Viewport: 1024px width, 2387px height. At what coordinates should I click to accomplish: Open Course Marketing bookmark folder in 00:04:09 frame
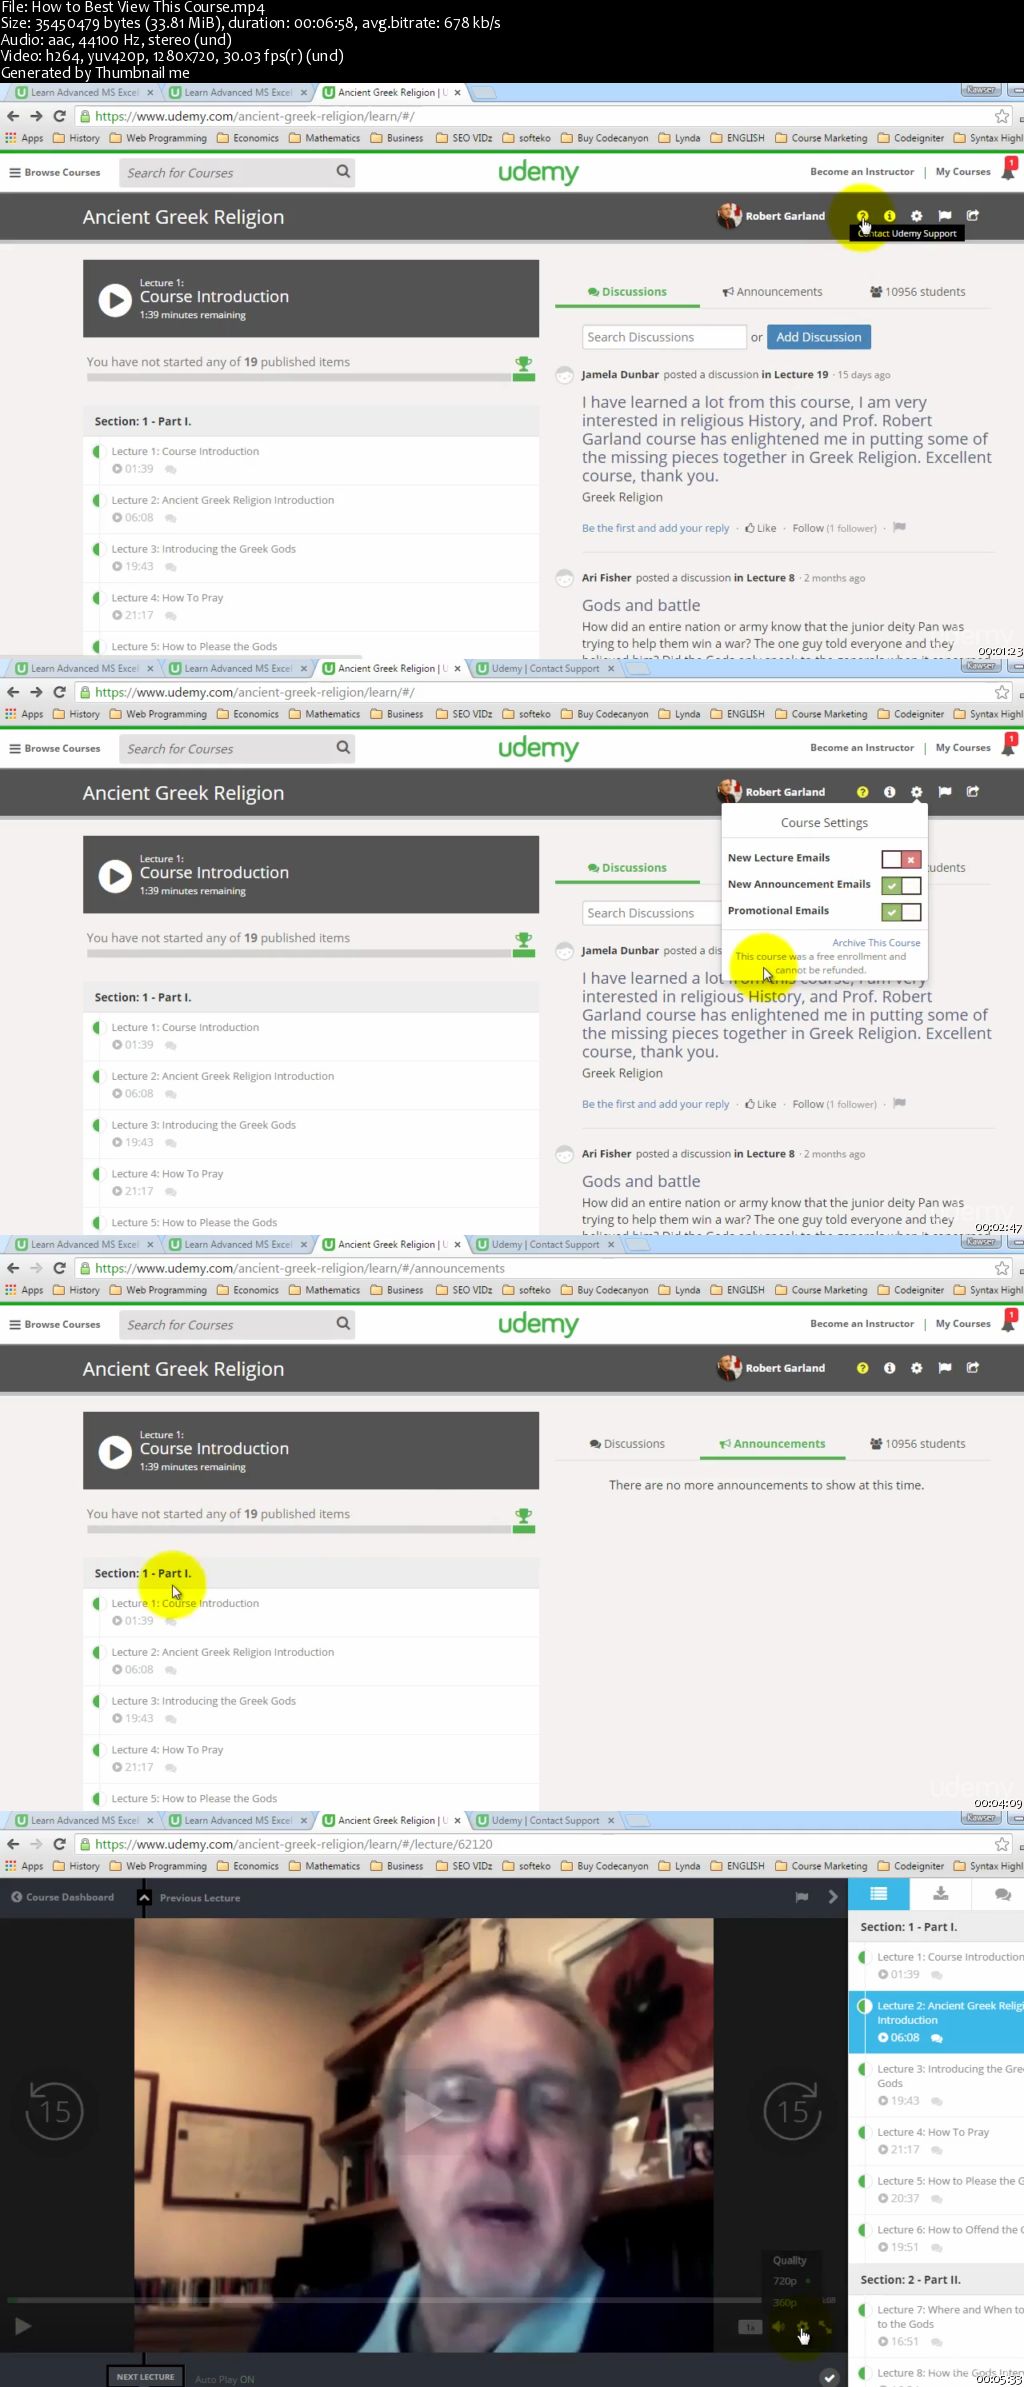pyautogui.click(x=821, y=1290)
